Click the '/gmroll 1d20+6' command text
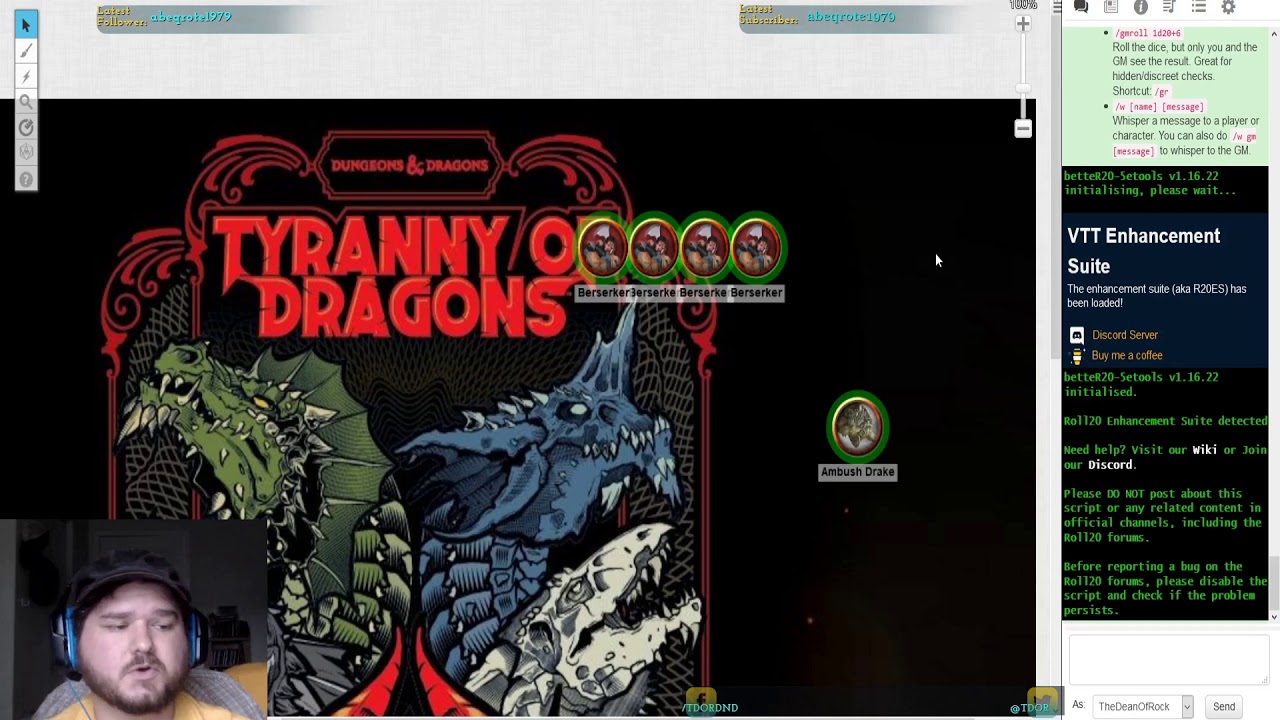 tap(1147, 33)
